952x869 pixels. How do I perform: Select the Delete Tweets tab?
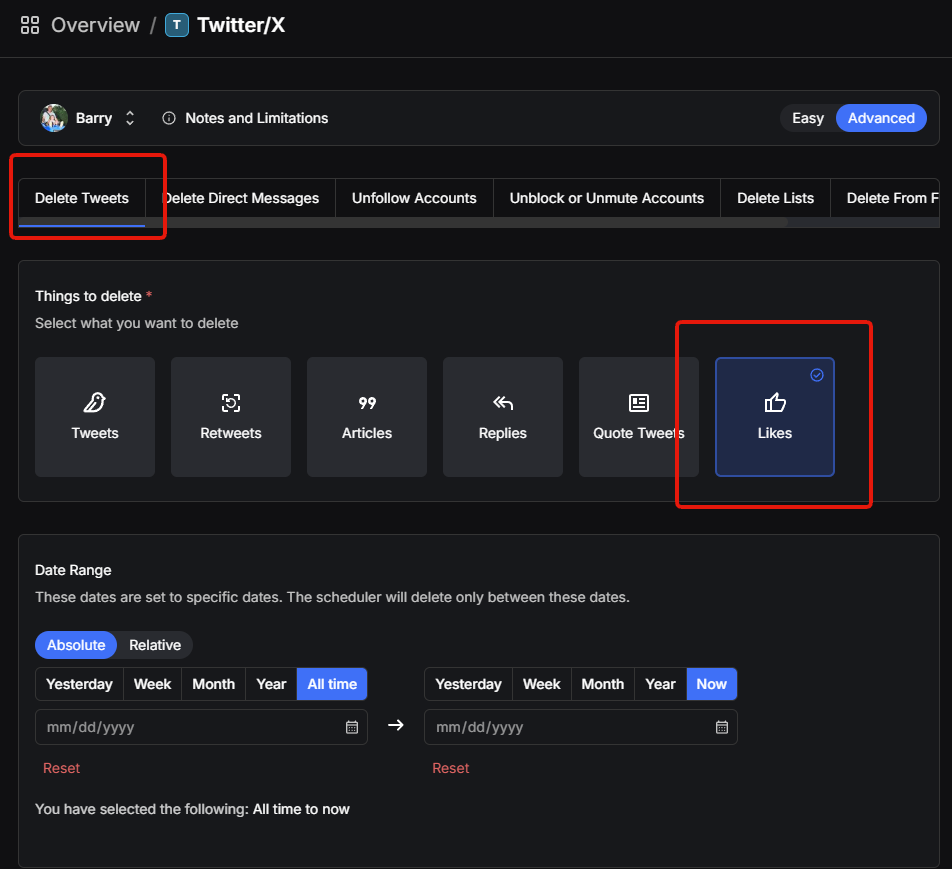[x=82, y=198]
